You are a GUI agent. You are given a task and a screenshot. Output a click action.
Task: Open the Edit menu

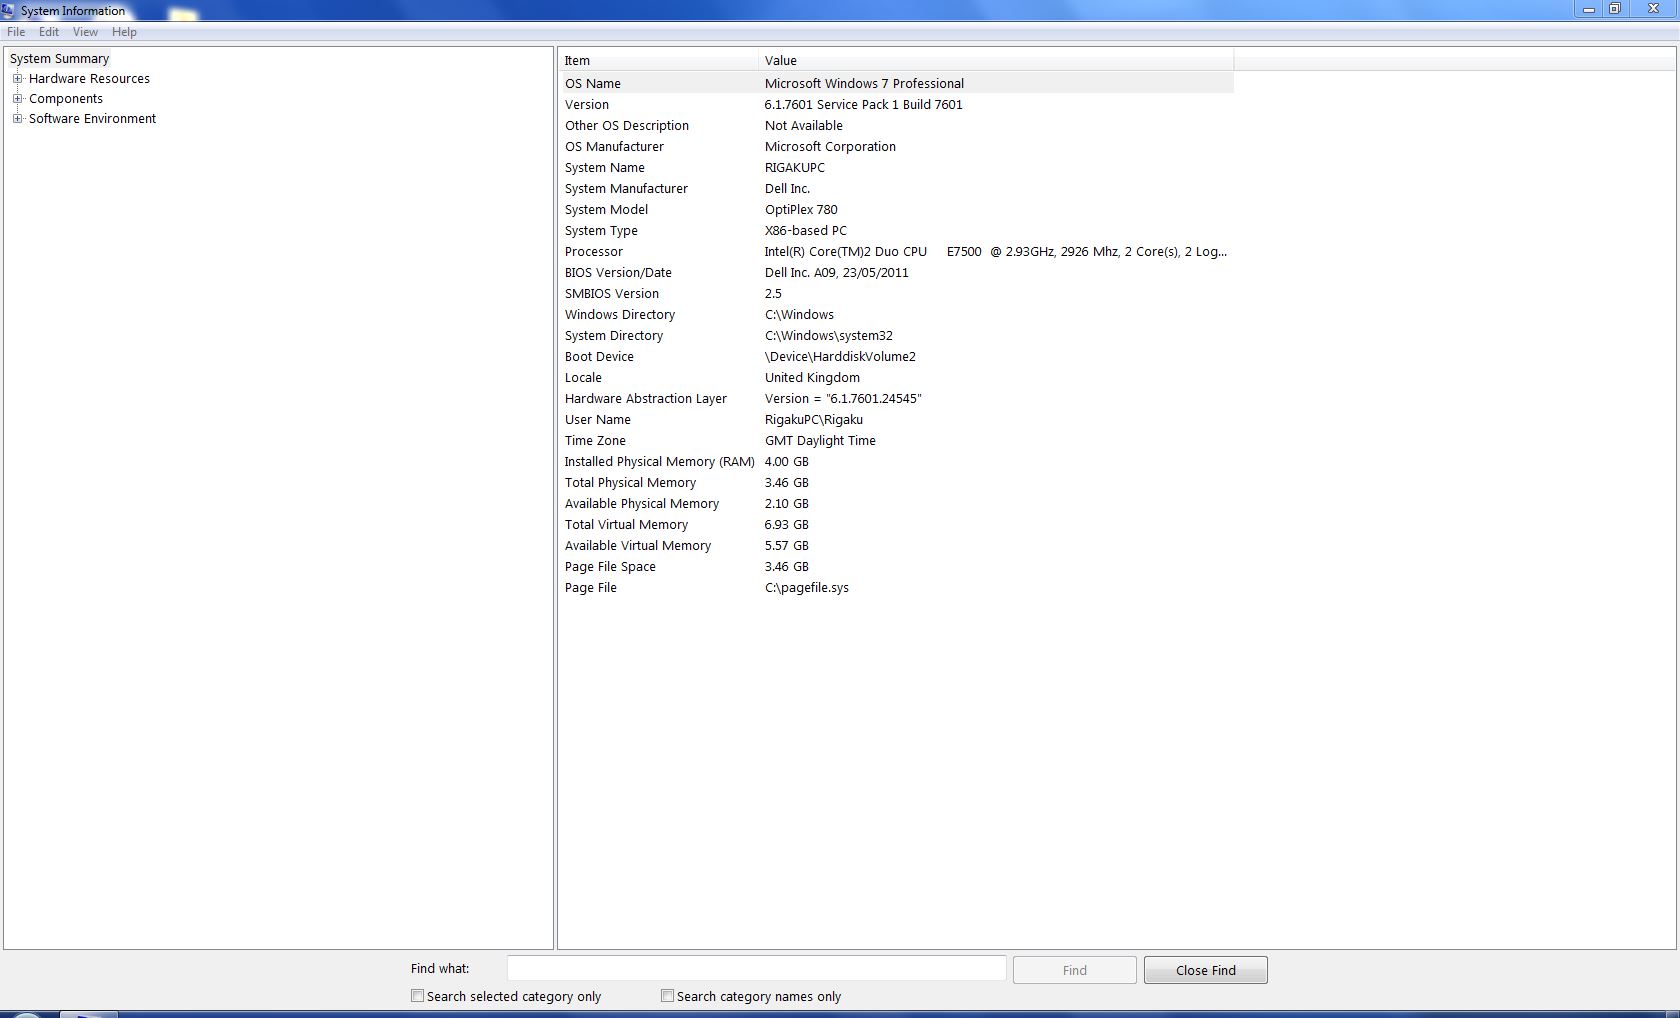[x=49, y=32]
